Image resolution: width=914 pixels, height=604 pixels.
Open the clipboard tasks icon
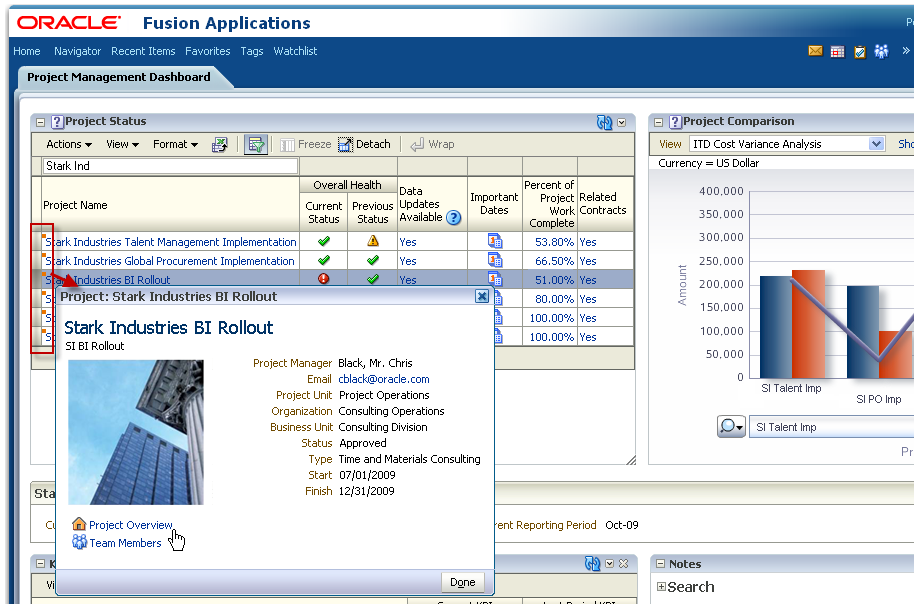coord(859,51)
